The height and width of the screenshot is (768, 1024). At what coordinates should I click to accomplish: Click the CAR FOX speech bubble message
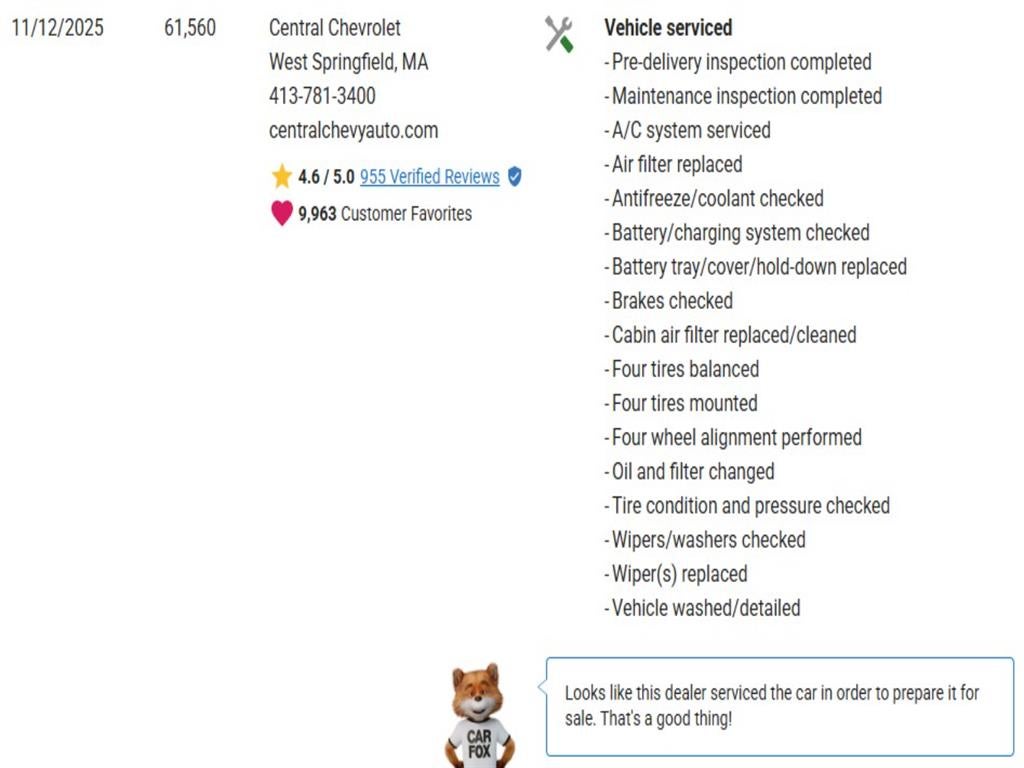click(771, 705)
